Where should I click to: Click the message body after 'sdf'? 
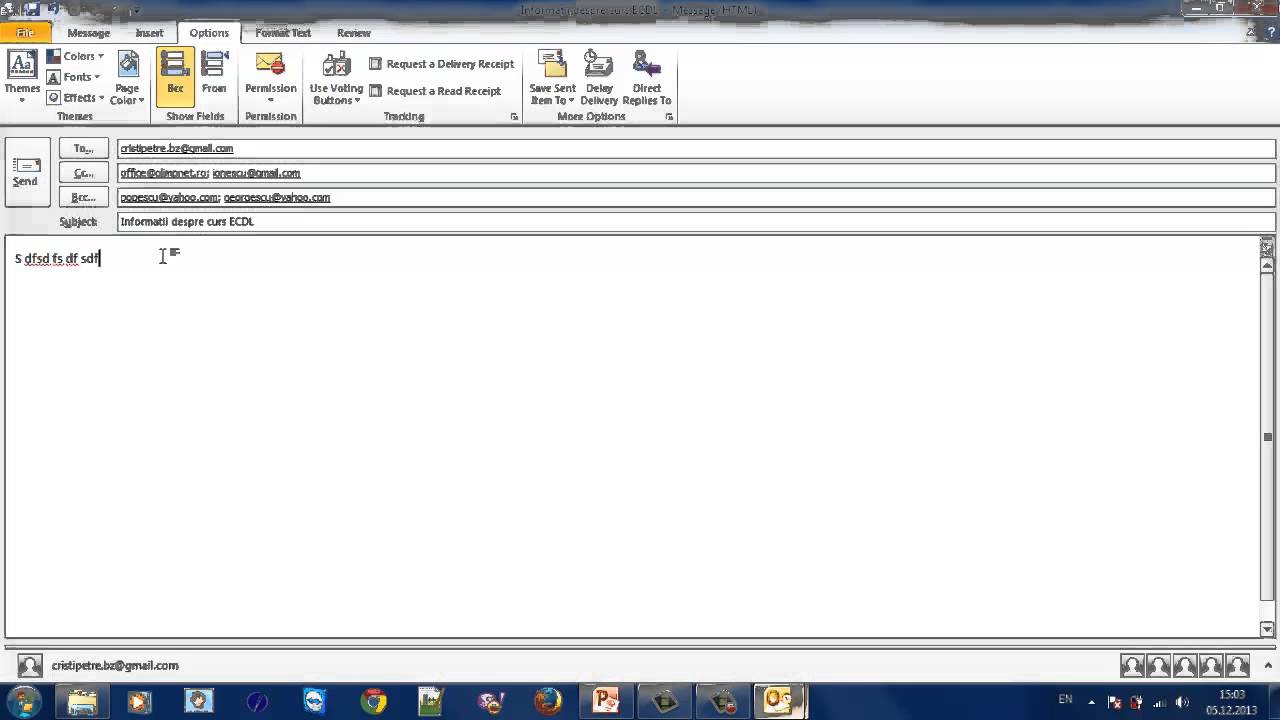pos(101,259)
